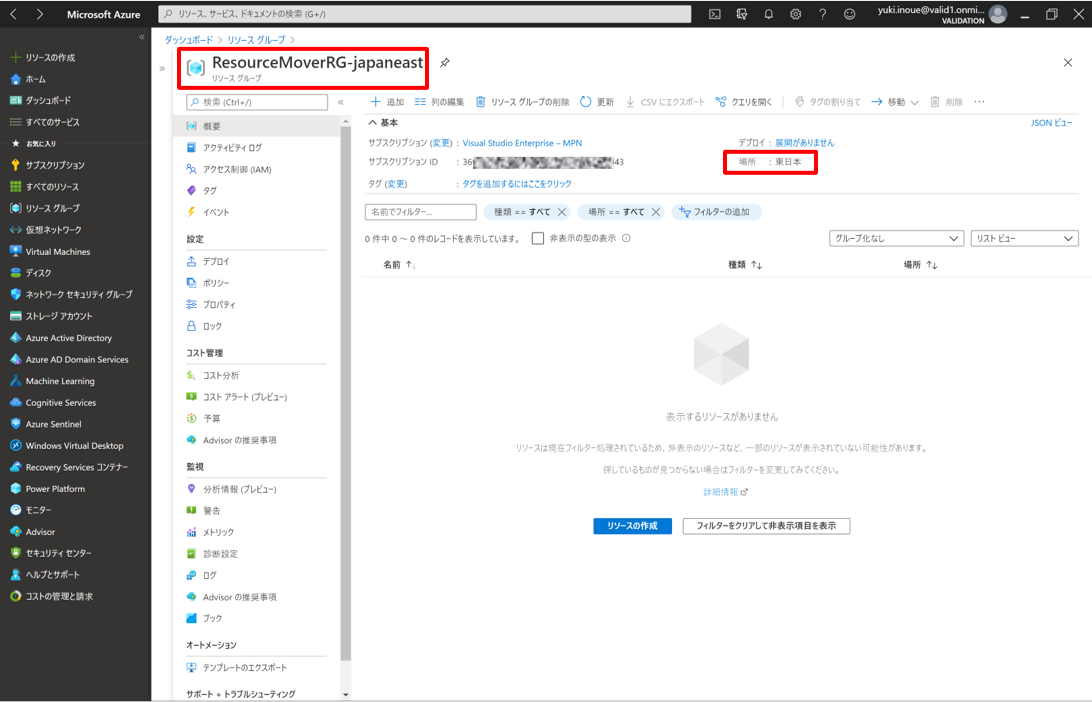
Task: Click 展開がありません deployments link
Action: tap(804, 143)
